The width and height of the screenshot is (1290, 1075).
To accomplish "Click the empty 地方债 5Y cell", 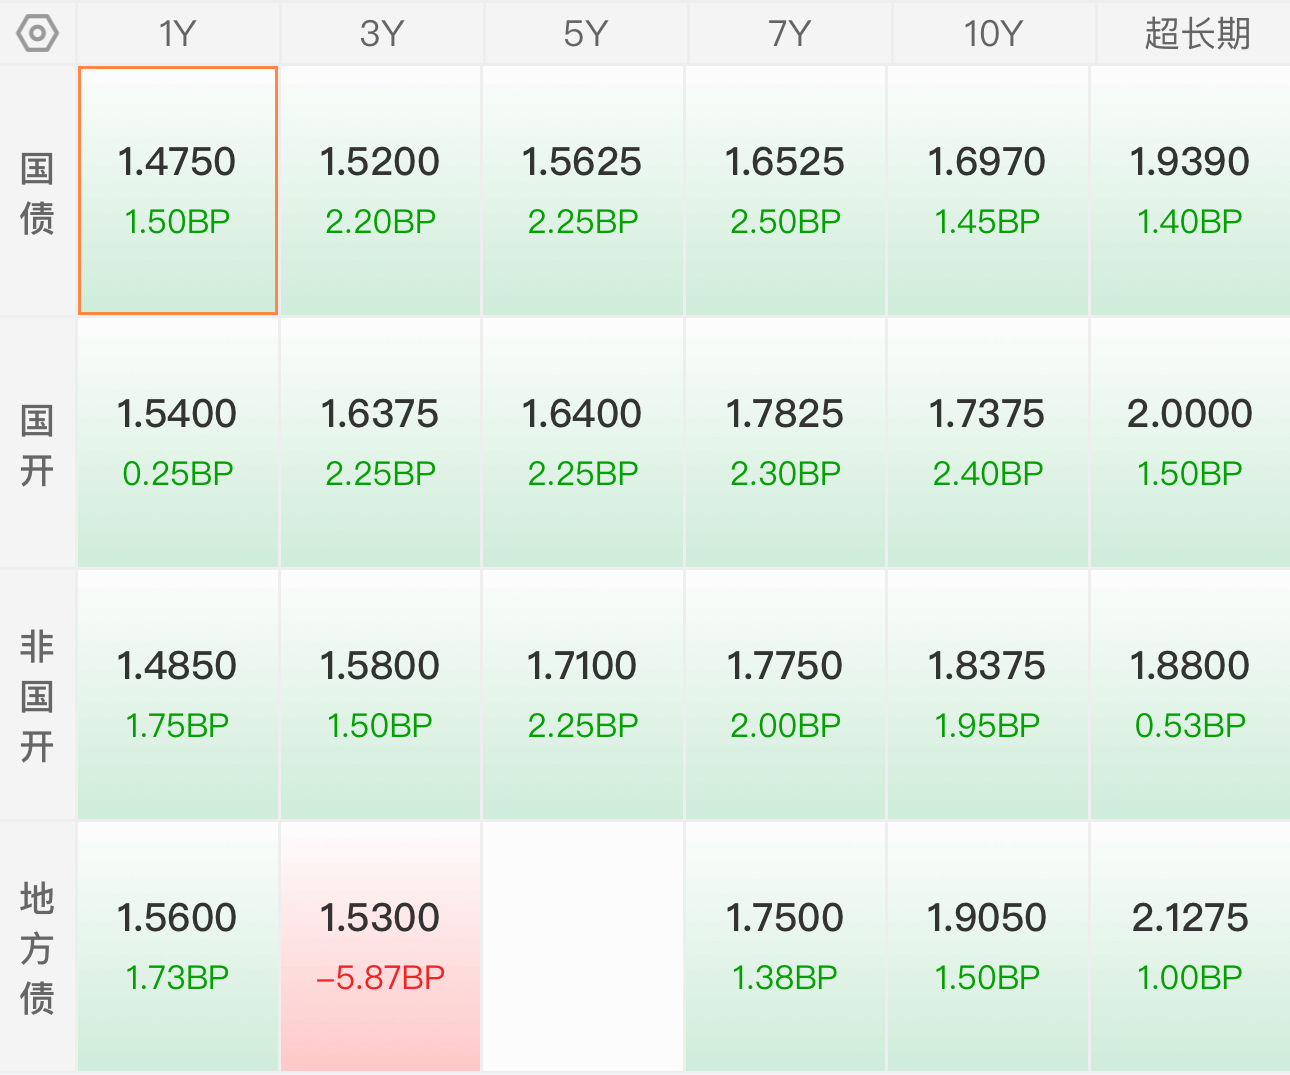I will [x=583, y=947].
